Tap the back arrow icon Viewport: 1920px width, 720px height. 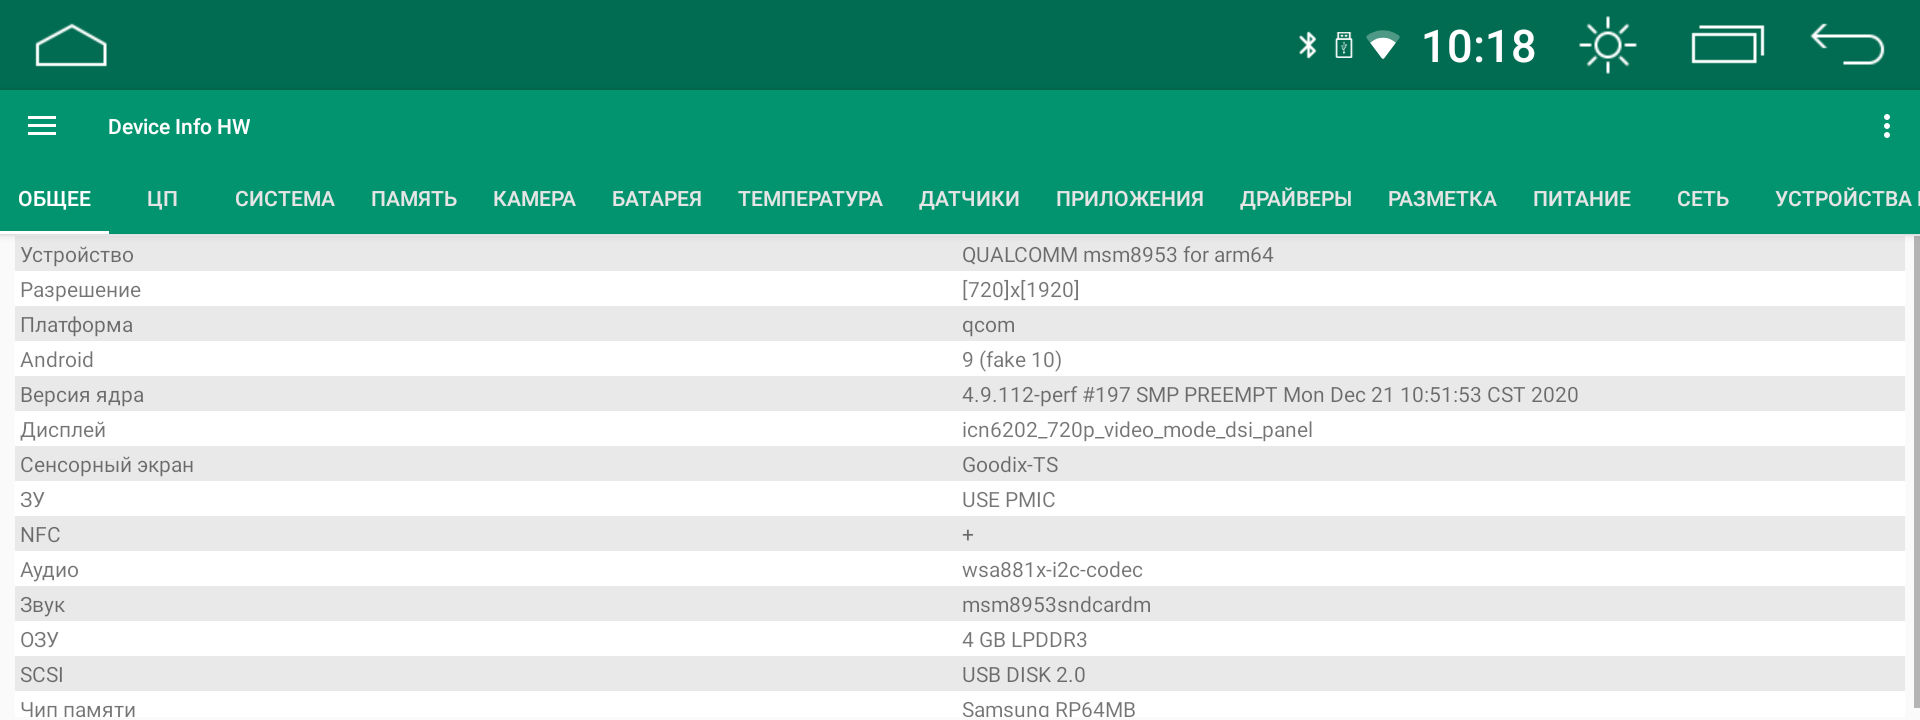[1847, 45]
